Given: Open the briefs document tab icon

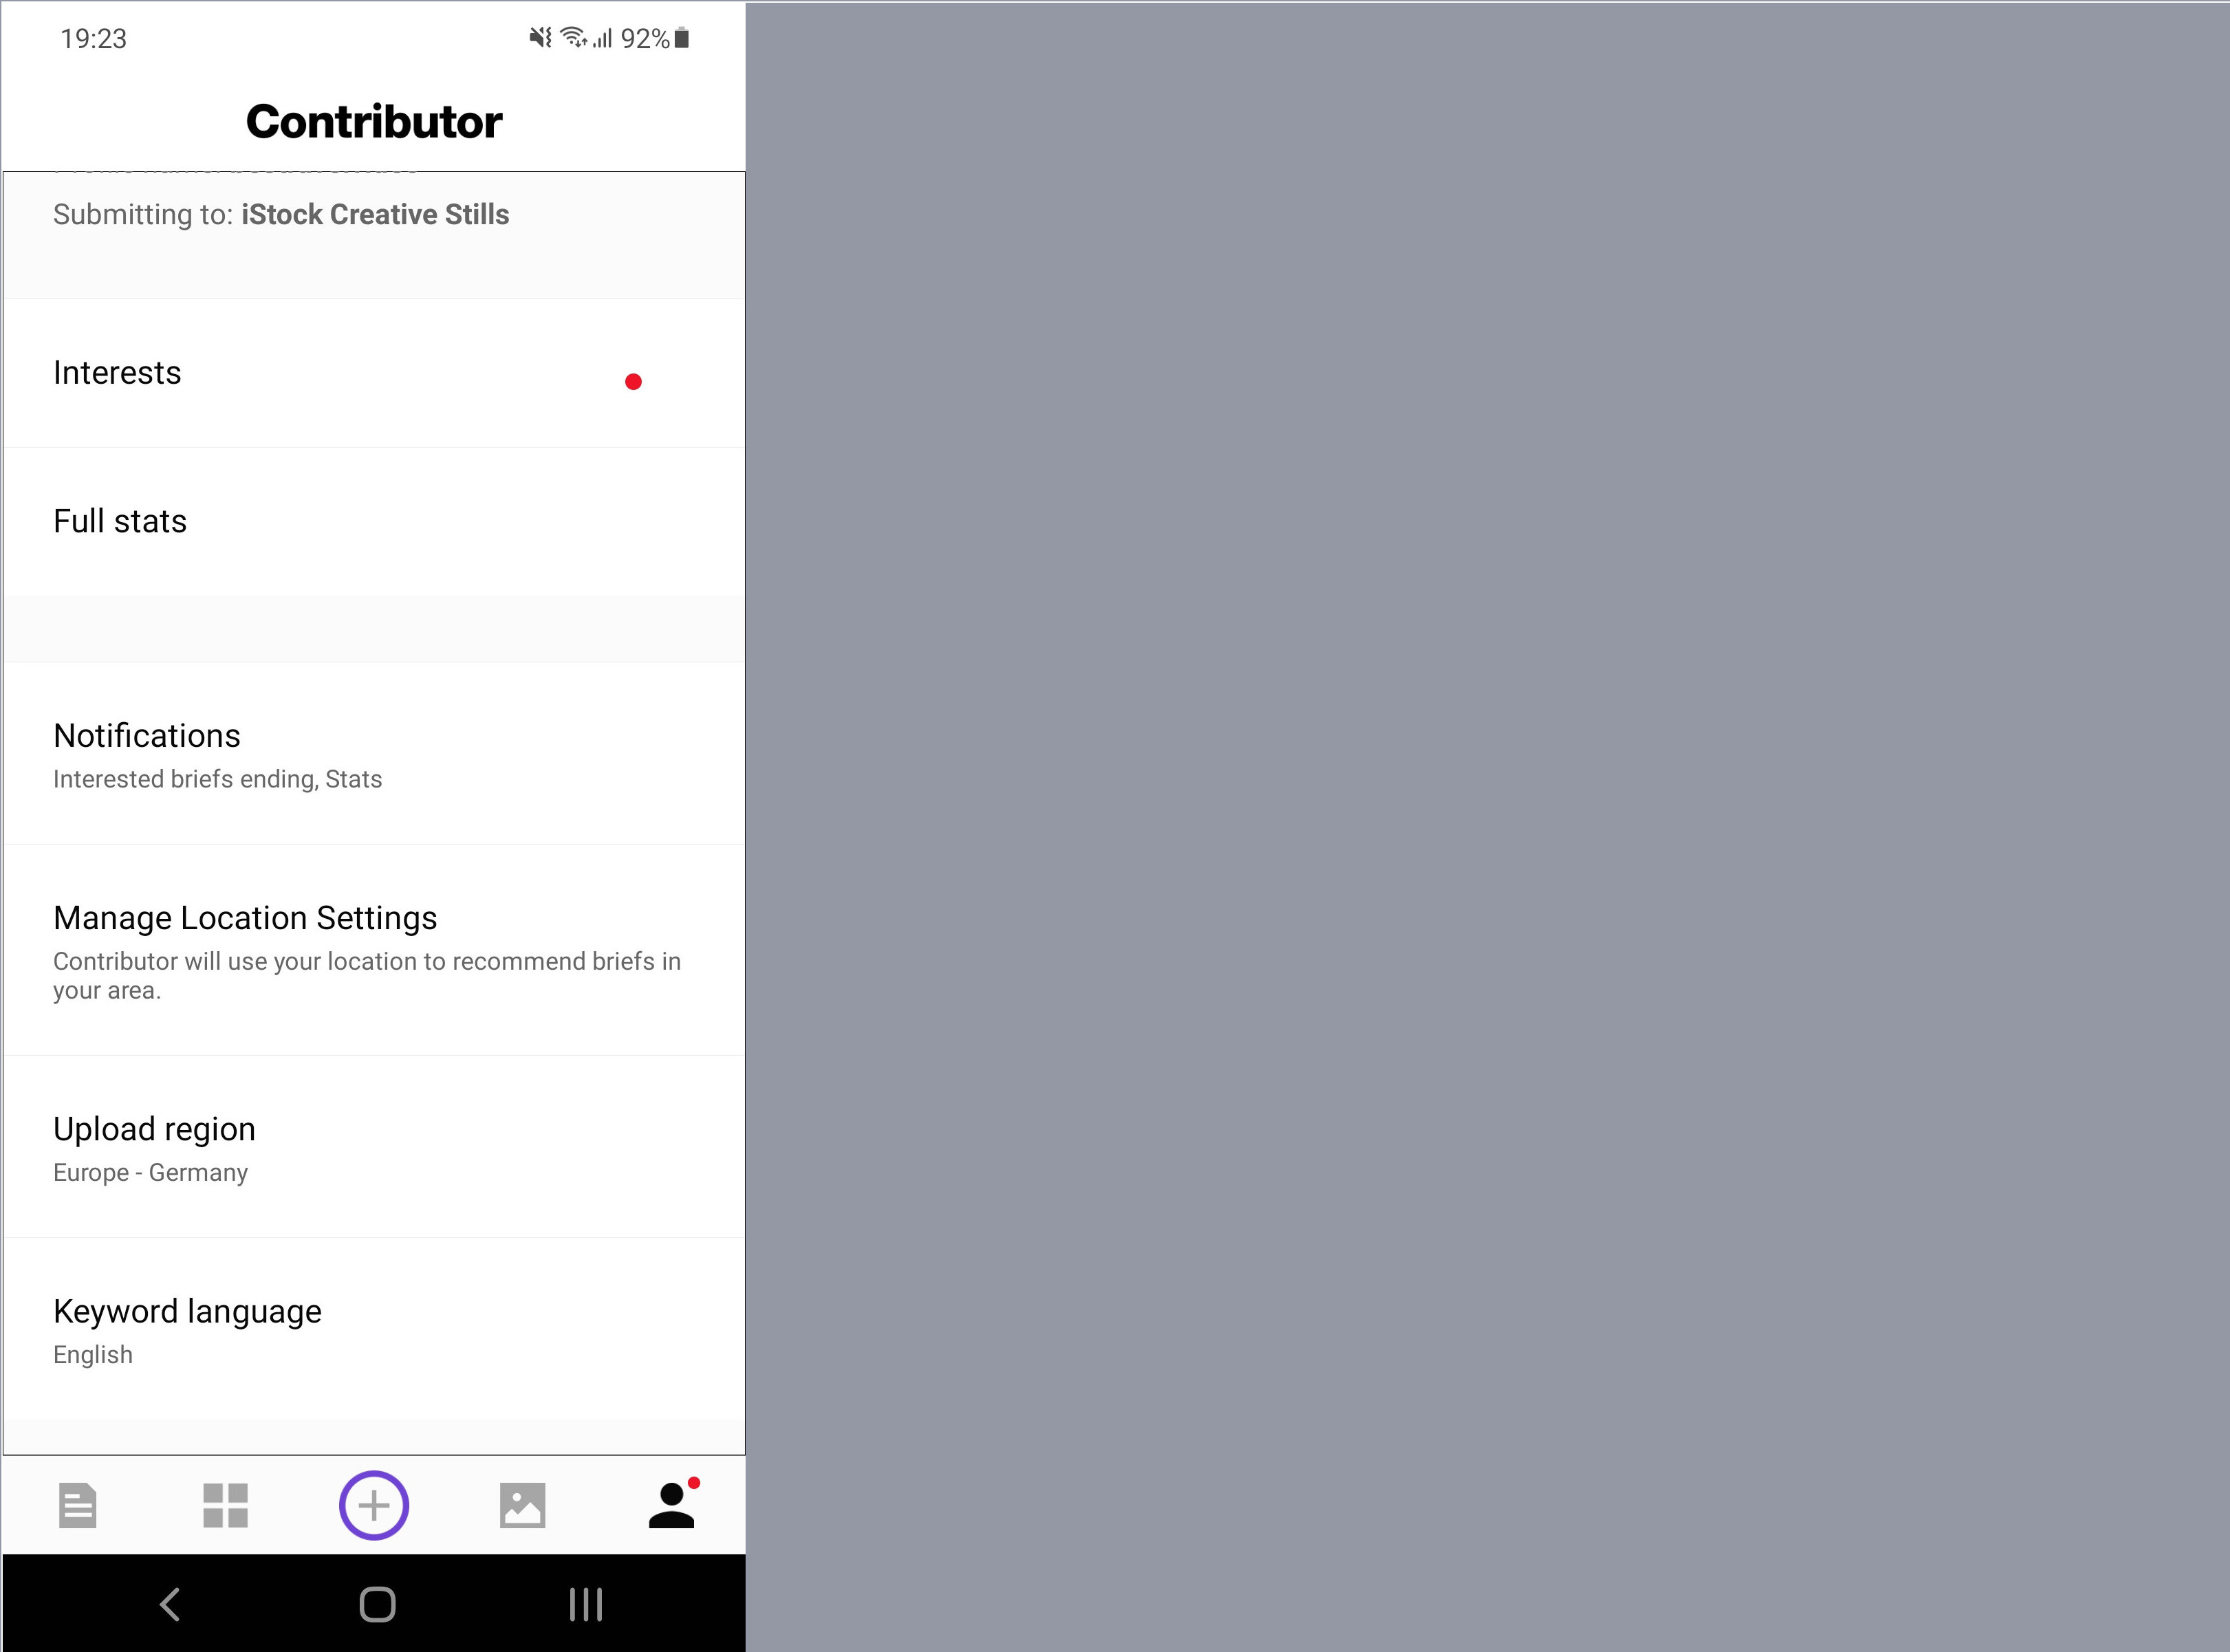Looking at the screenshot, I should click(x=78, y=1505).
